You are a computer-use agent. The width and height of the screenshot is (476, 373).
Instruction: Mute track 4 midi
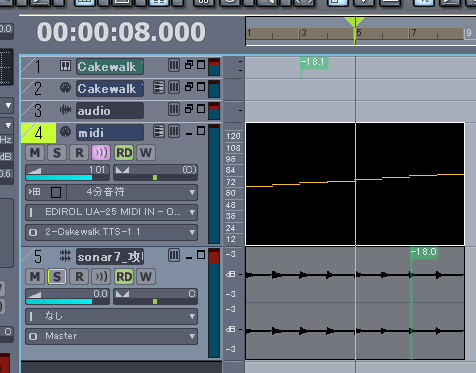pyautogui.click(x=35, y=153)
